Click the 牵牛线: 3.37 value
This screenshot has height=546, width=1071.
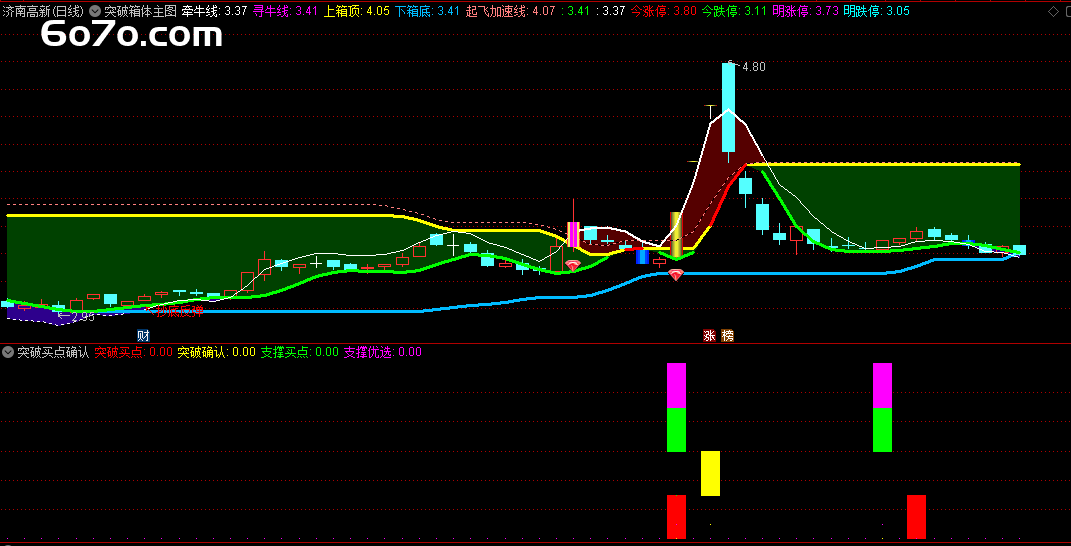(x=214, y=11)
